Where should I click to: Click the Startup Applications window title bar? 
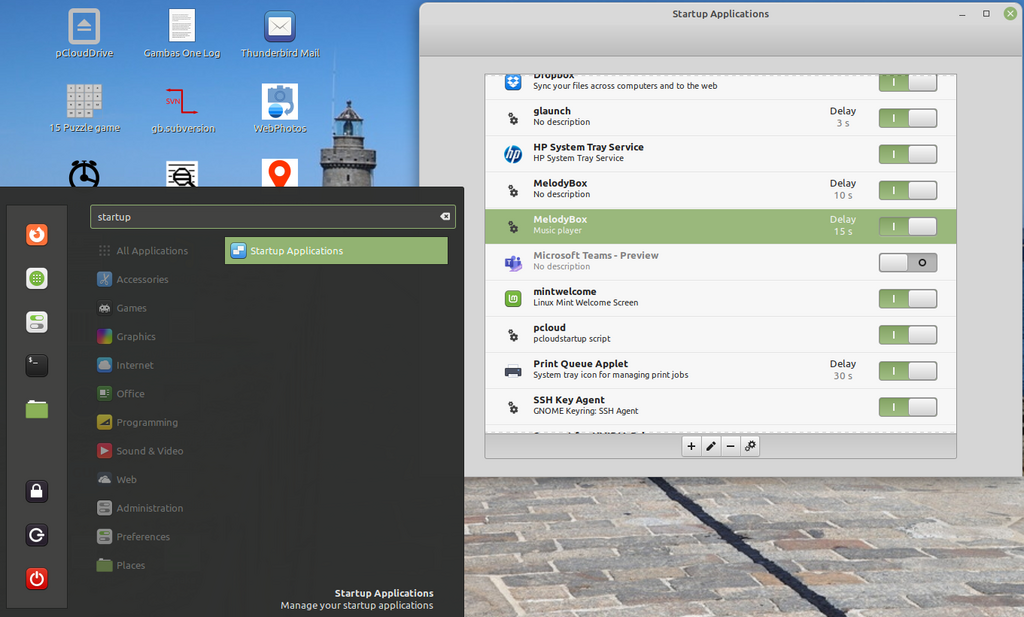tap(720, 14)
